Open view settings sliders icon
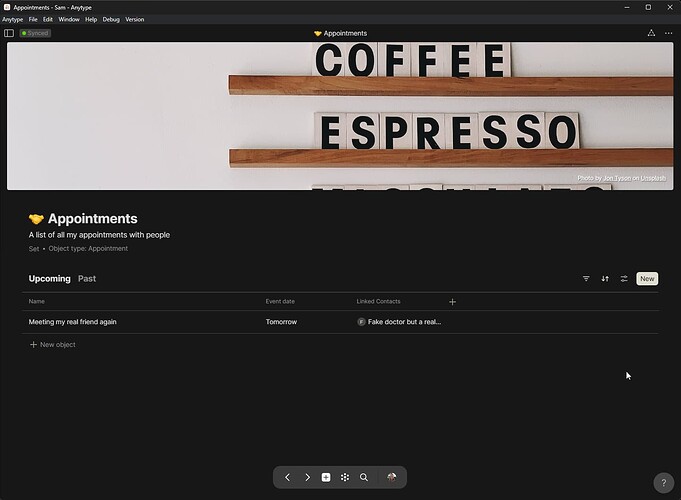 click(x=624, y=278)
